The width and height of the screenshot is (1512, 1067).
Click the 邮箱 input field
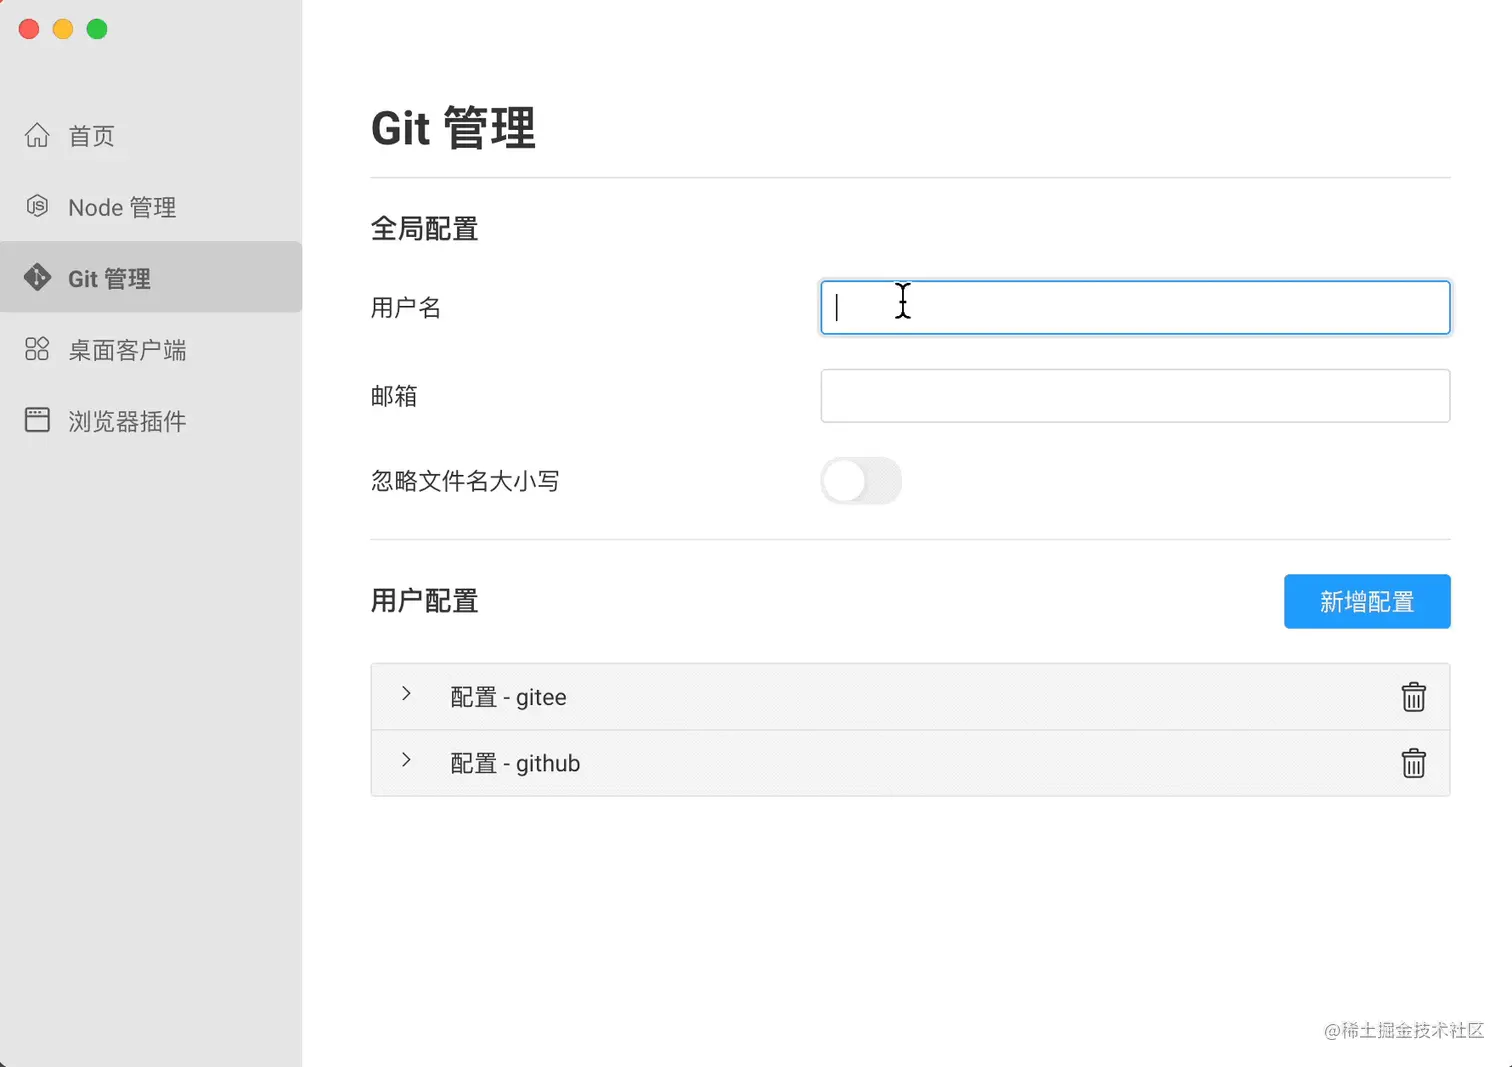pos(1135,395)
